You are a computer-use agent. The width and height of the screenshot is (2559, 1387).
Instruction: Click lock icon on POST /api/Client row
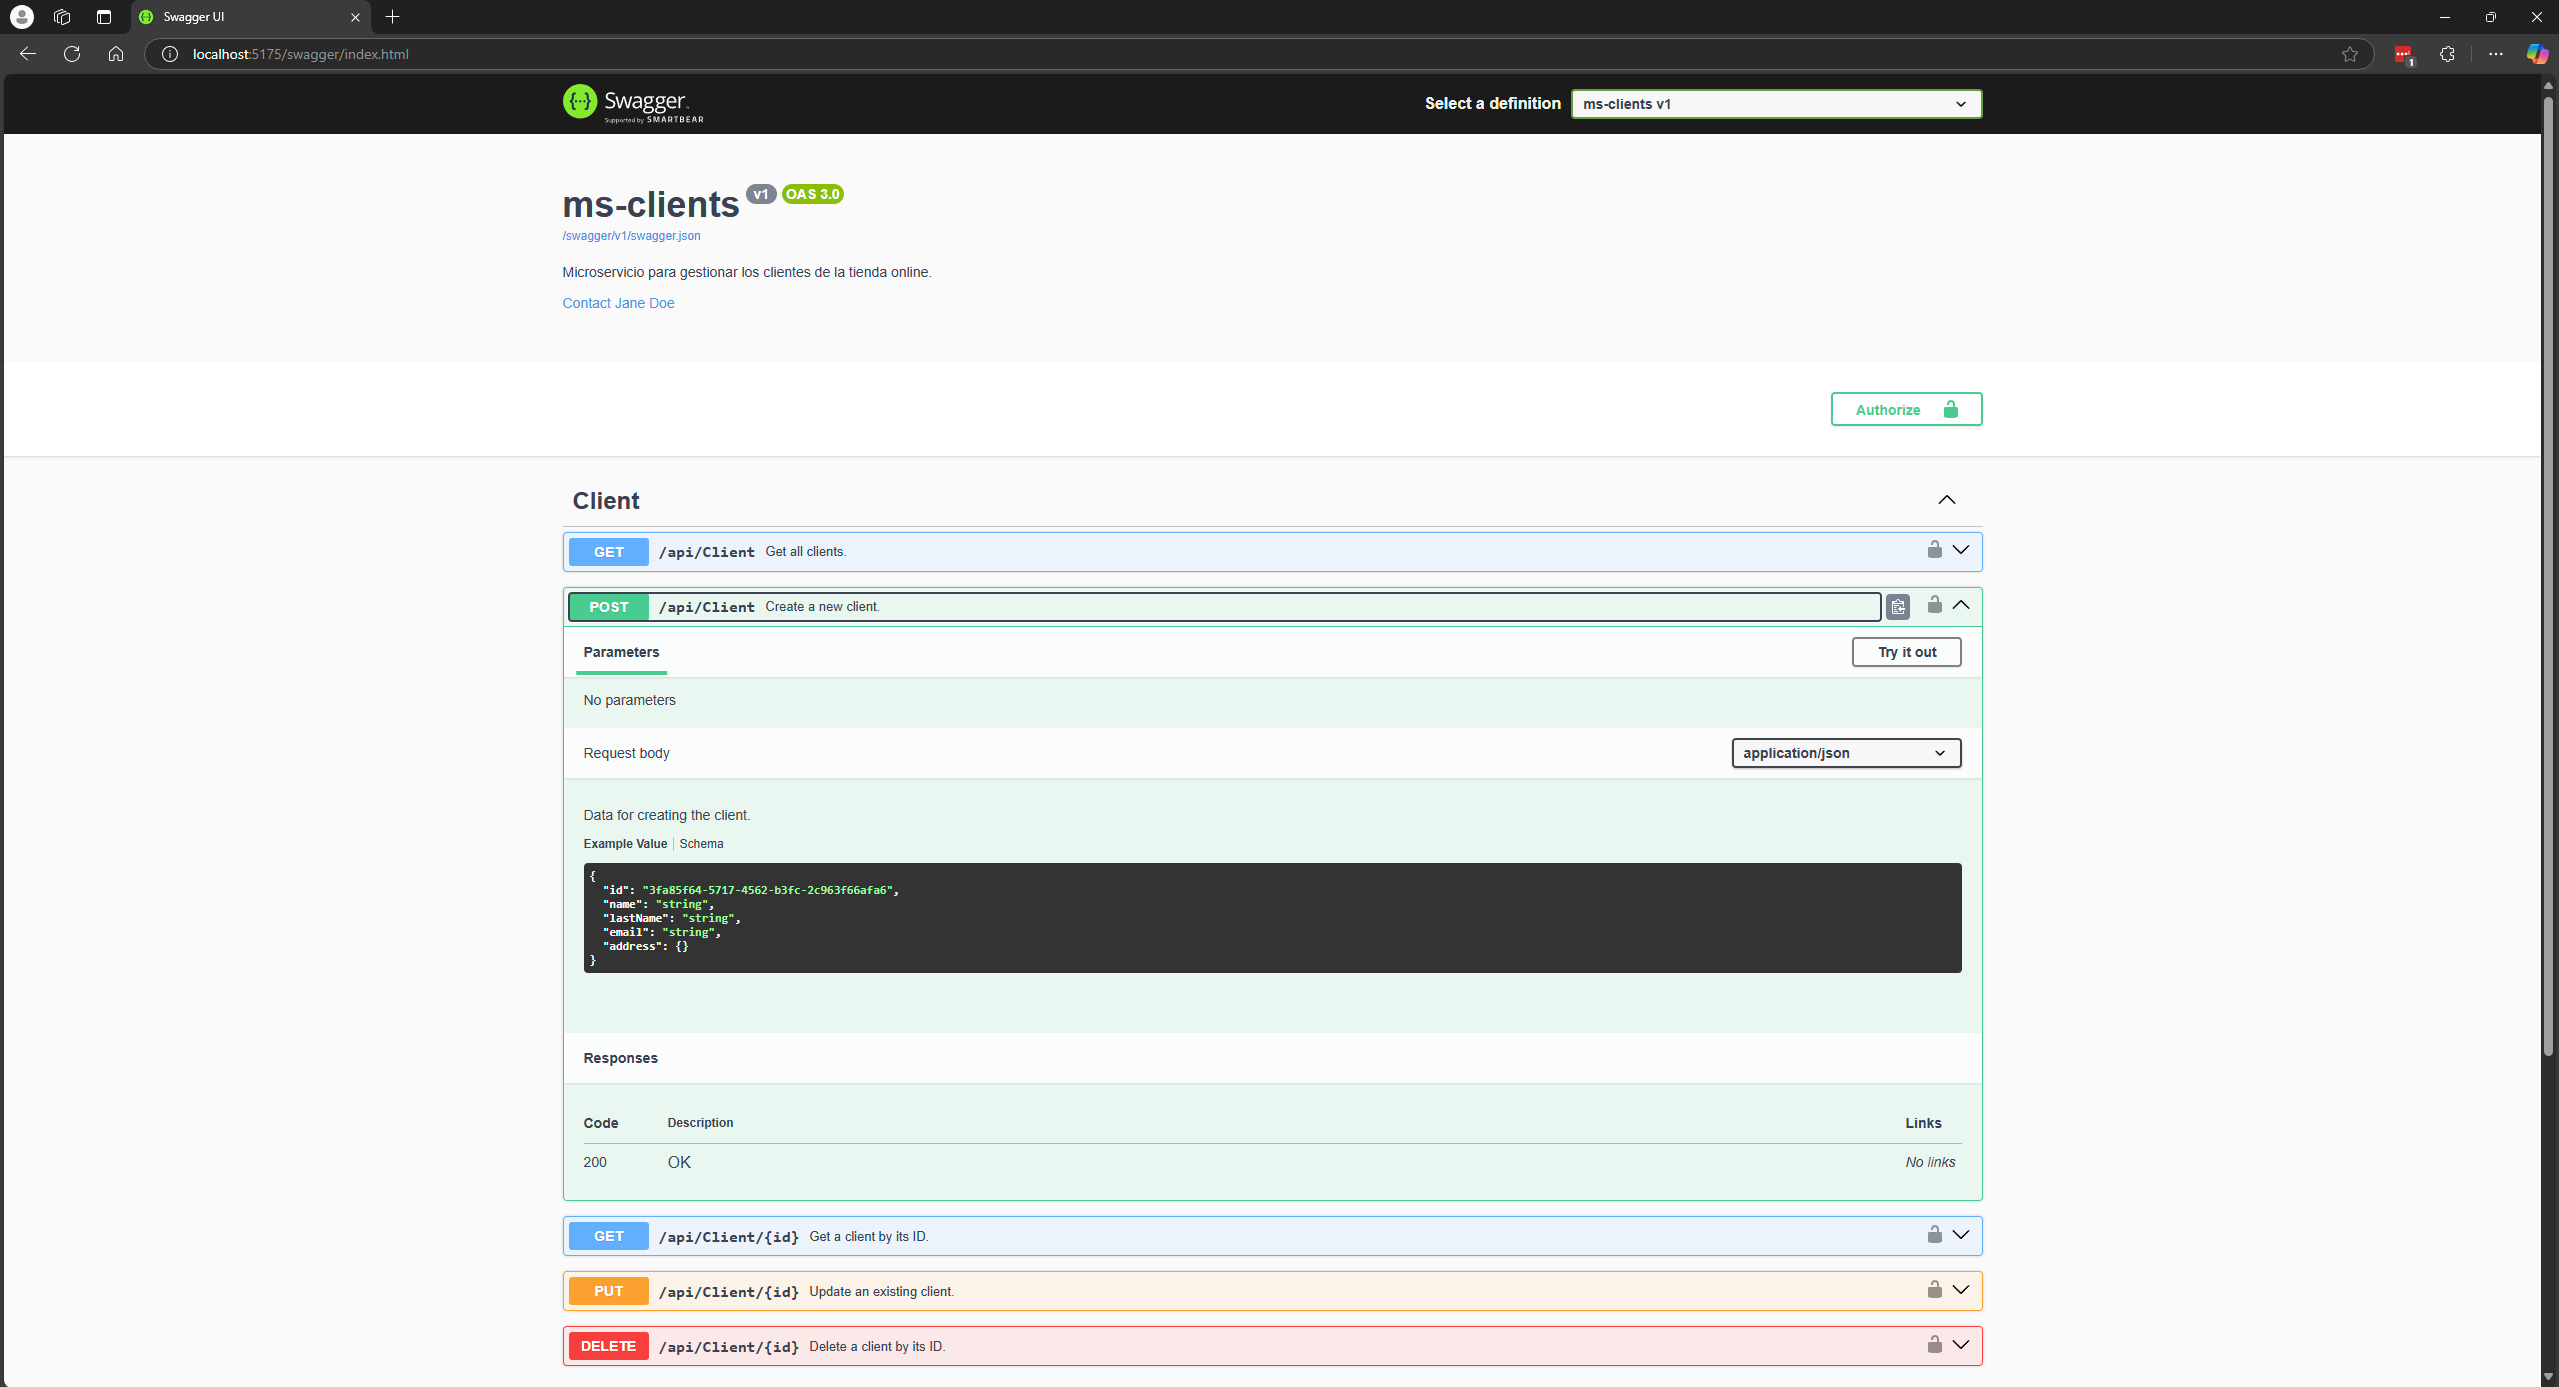tap(1935, 605)
